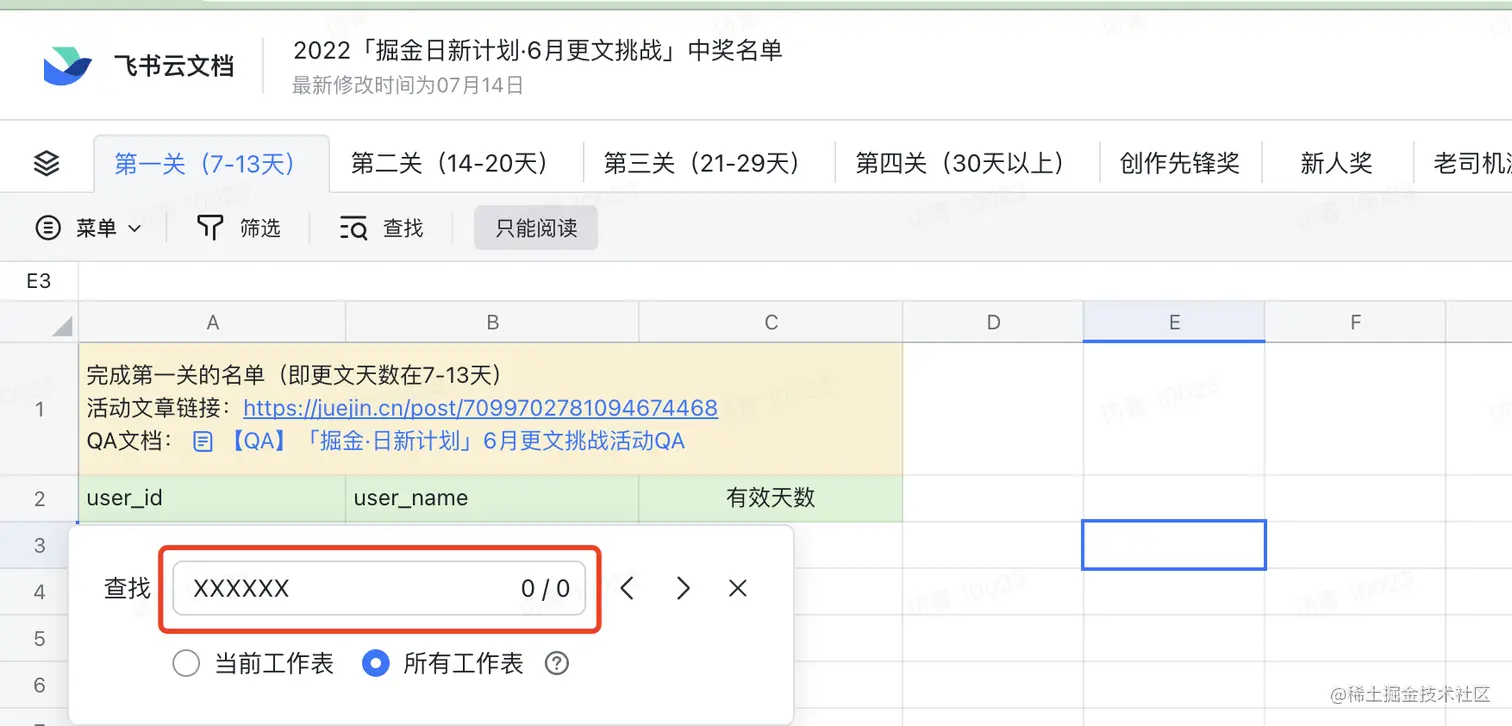Expand the 菜单 dropdown arrow
The image size is (1512, 726).
click(x=135, y=229)
